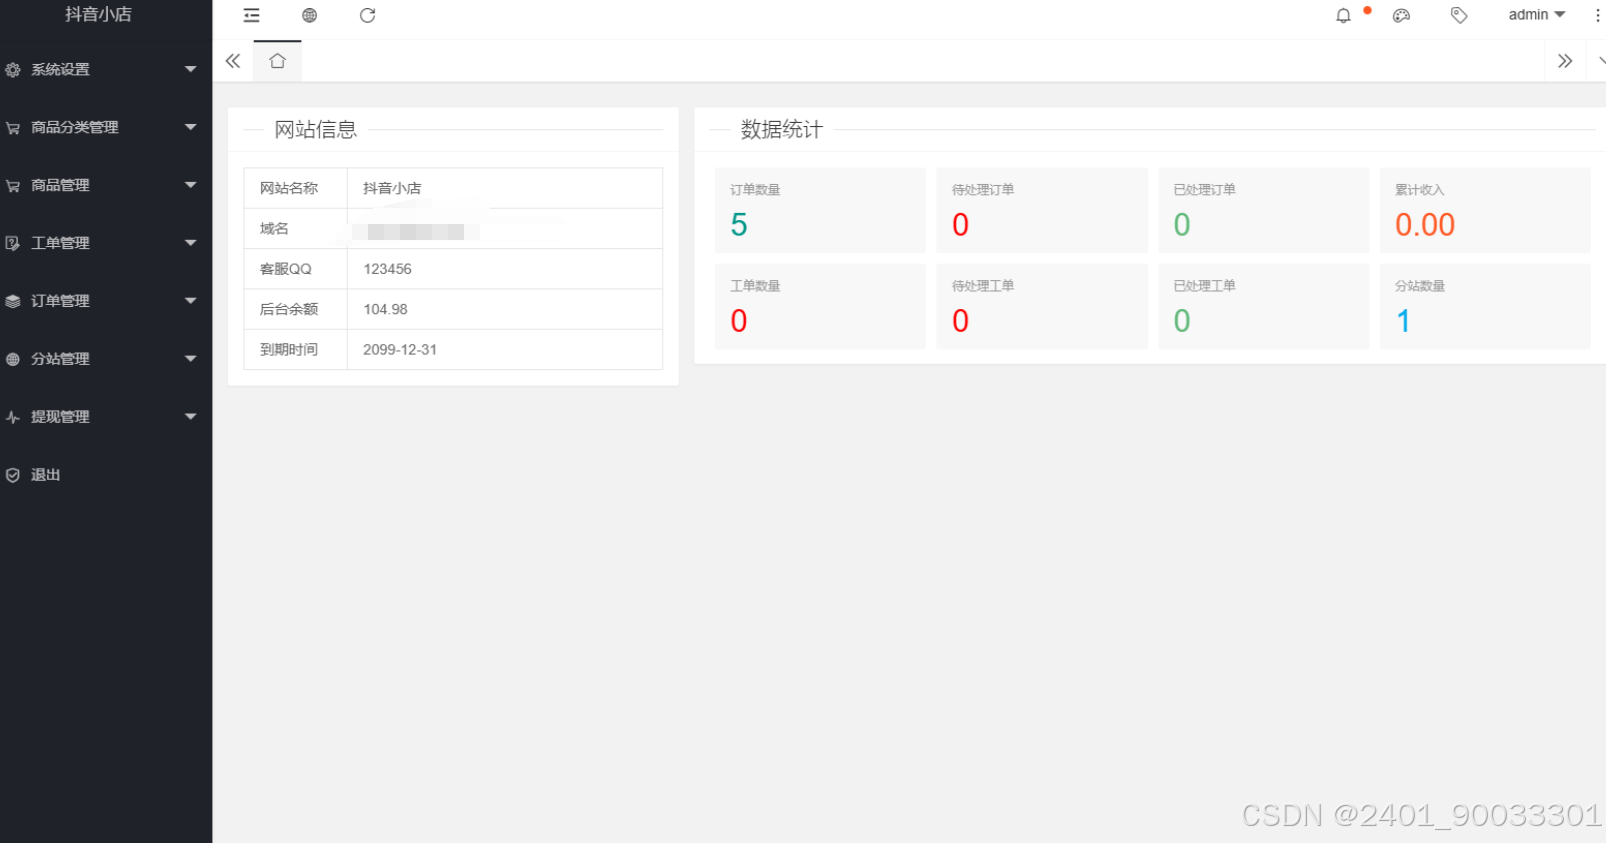This screenshot has width=1606, height=843.
Task: Expand the 订单管理 menu arrow
Action: point(190,301)
